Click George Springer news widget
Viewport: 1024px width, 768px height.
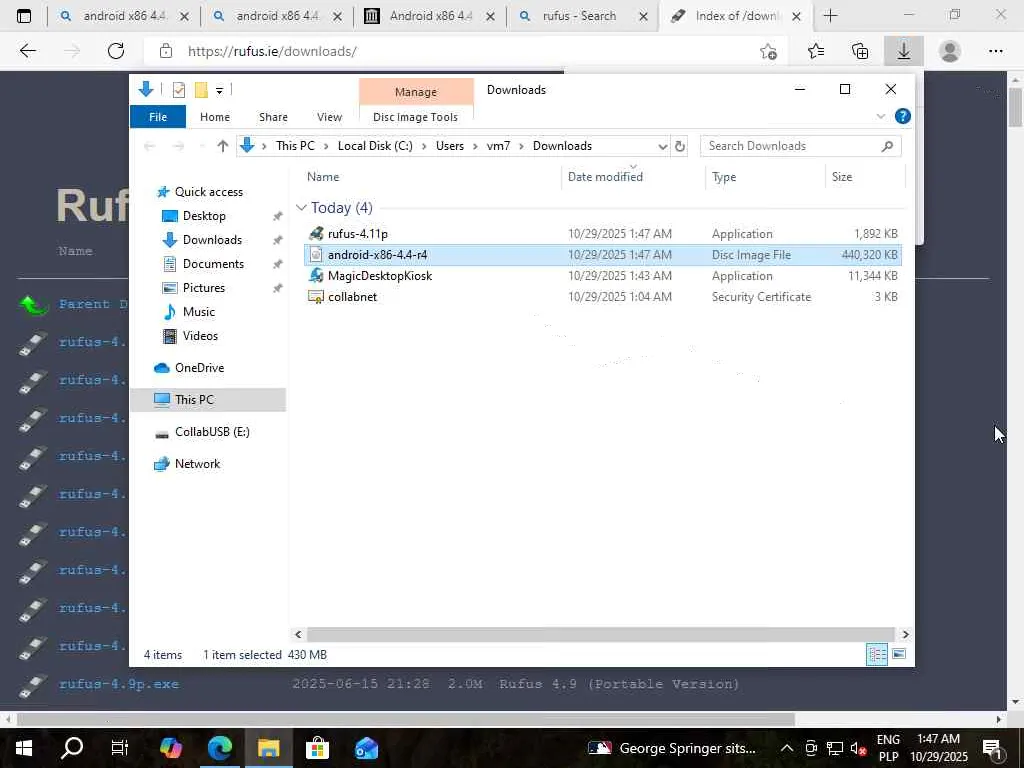coord(672,748)
